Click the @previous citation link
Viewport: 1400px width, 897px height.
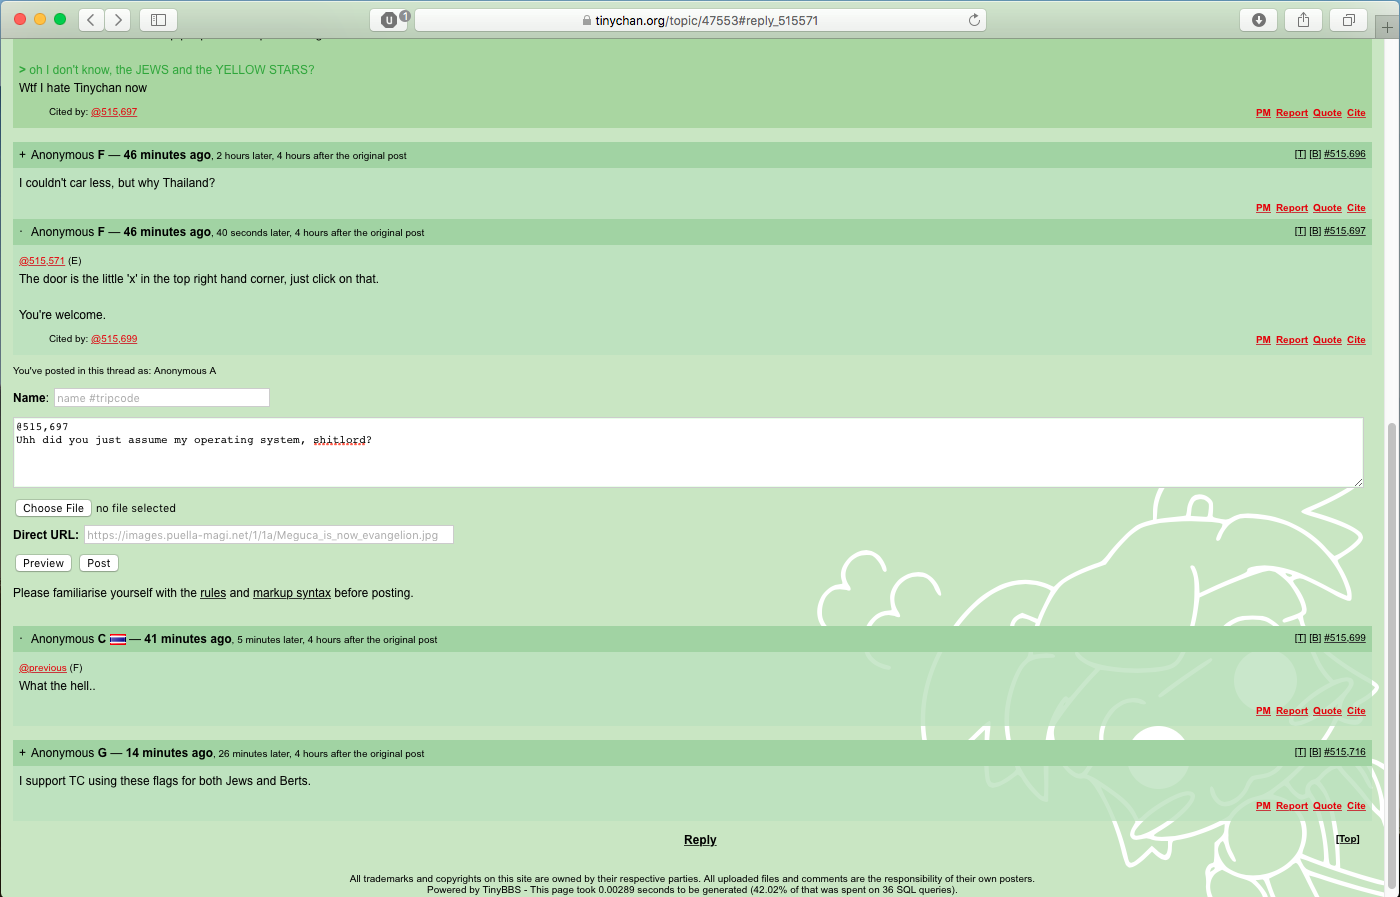pos(43,668)
